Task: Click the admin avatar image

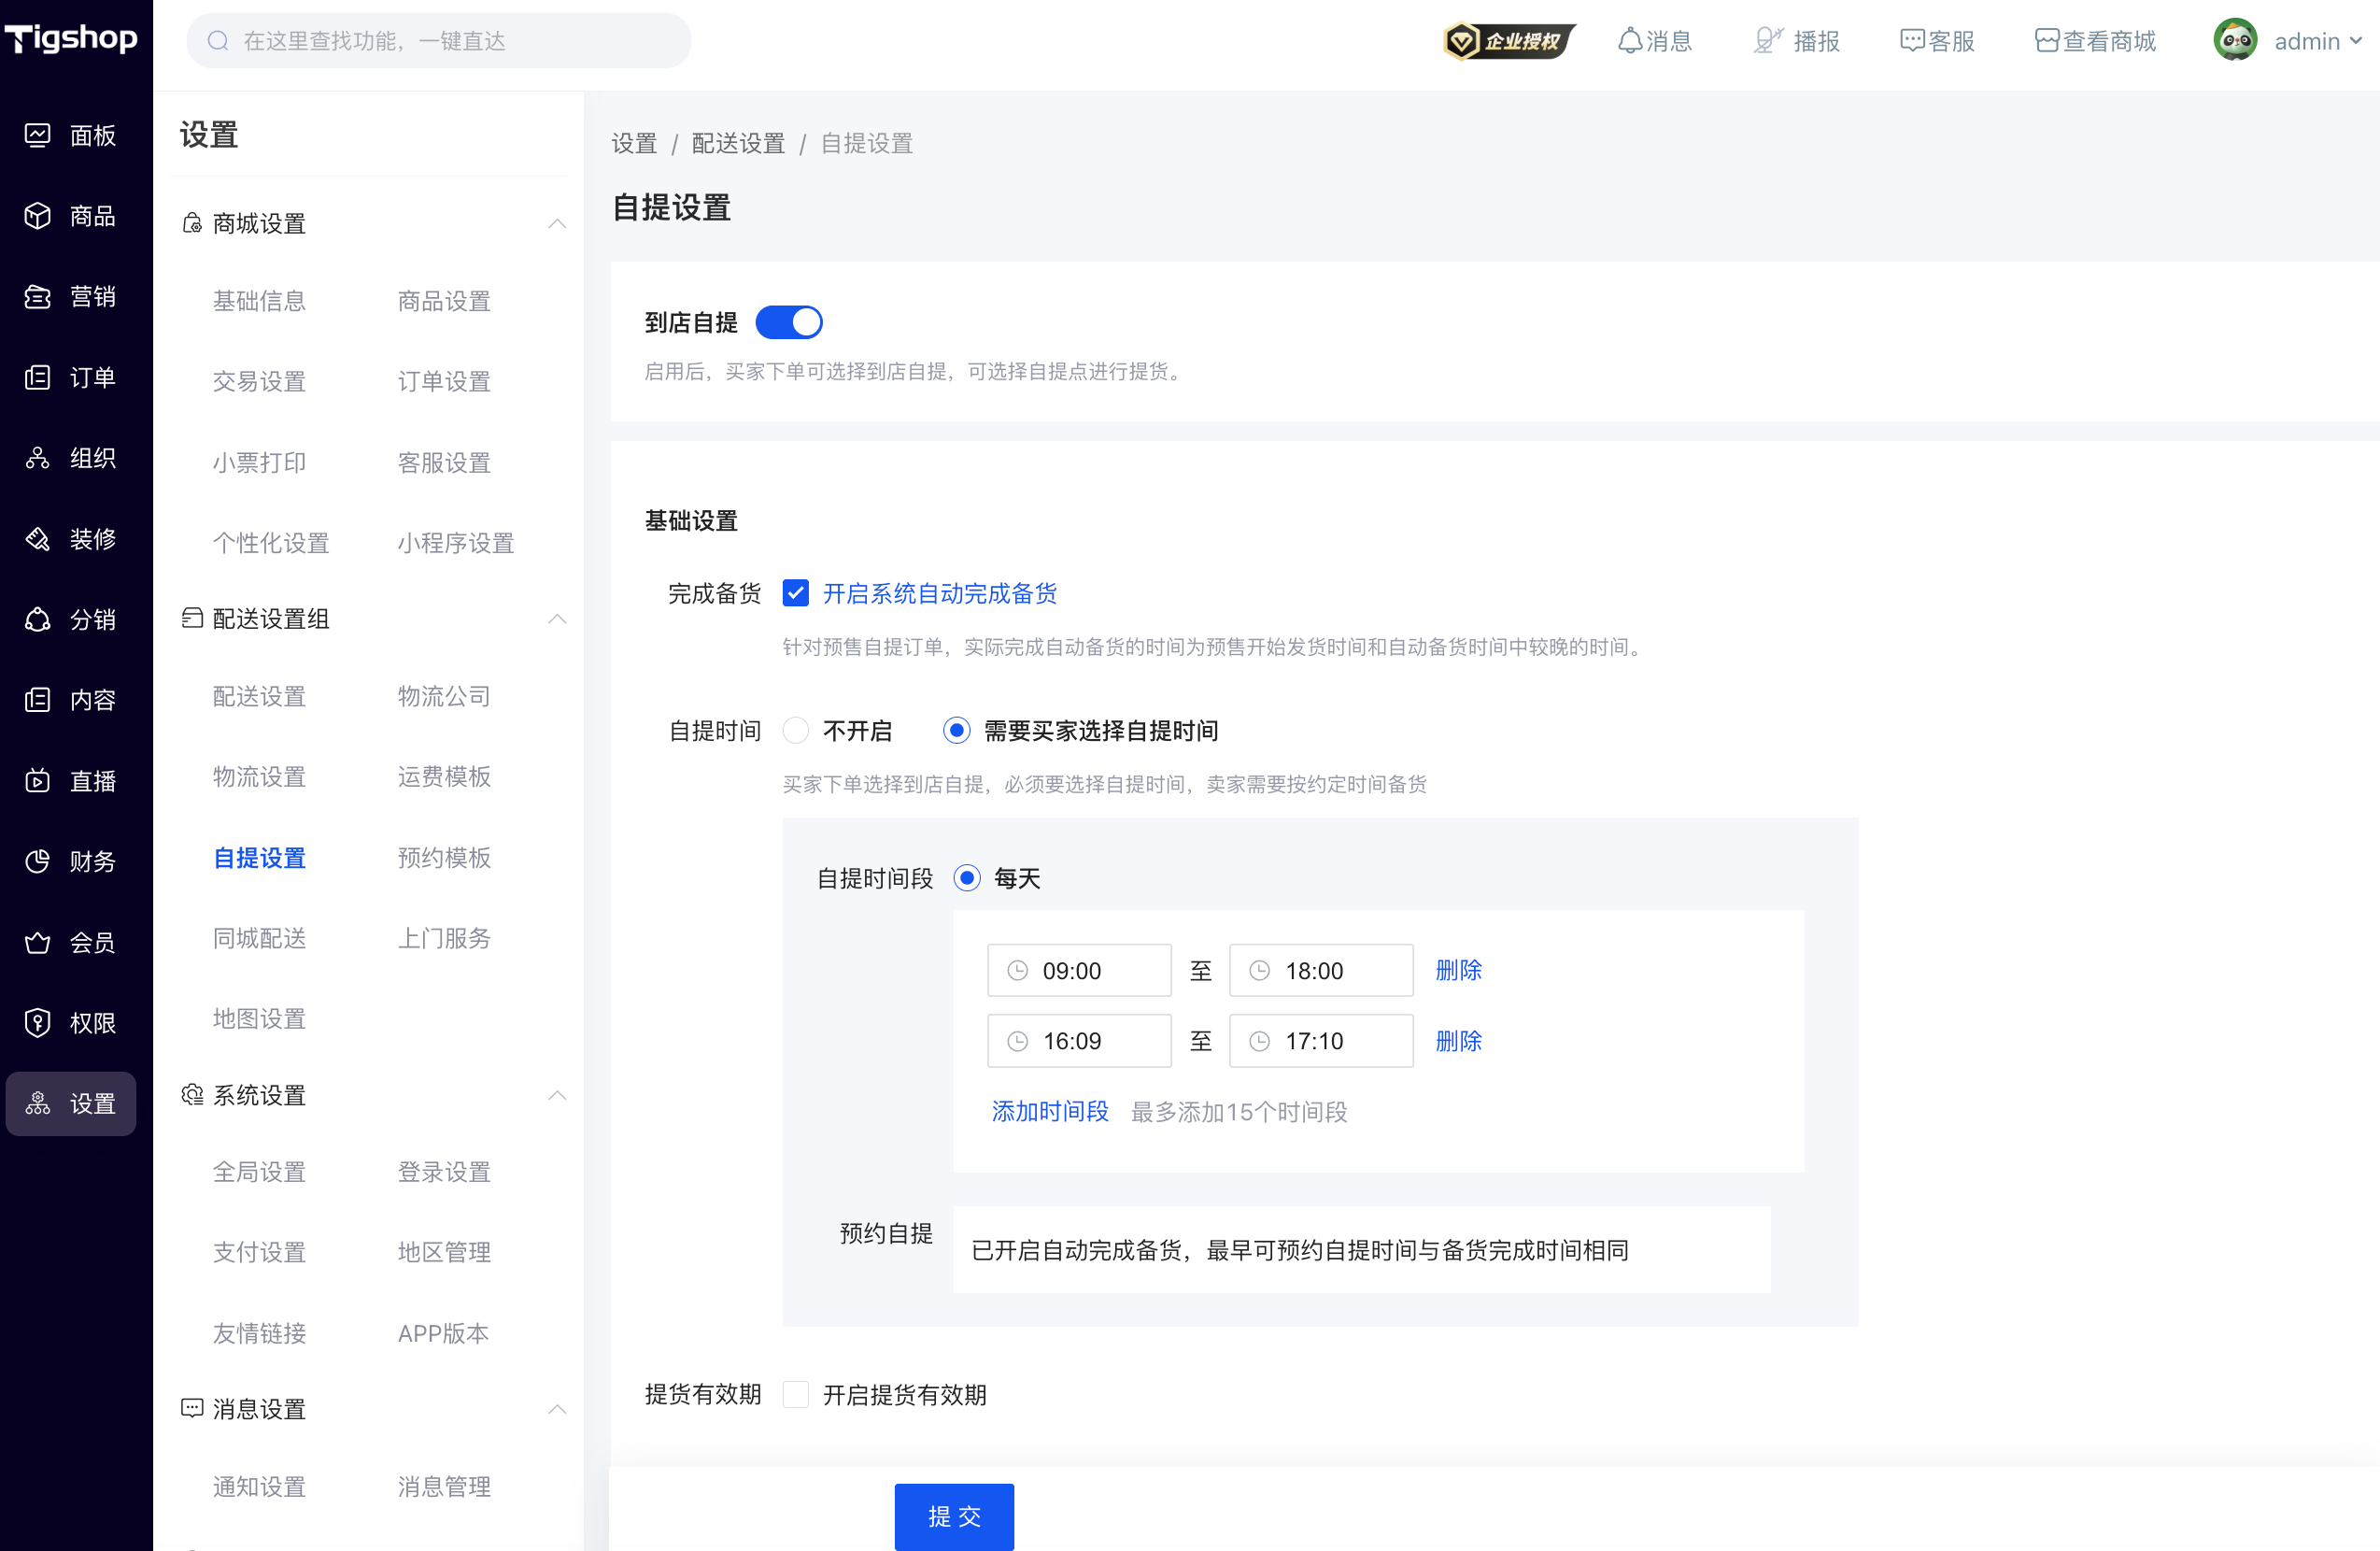Action: click(x=2235, y=40)
